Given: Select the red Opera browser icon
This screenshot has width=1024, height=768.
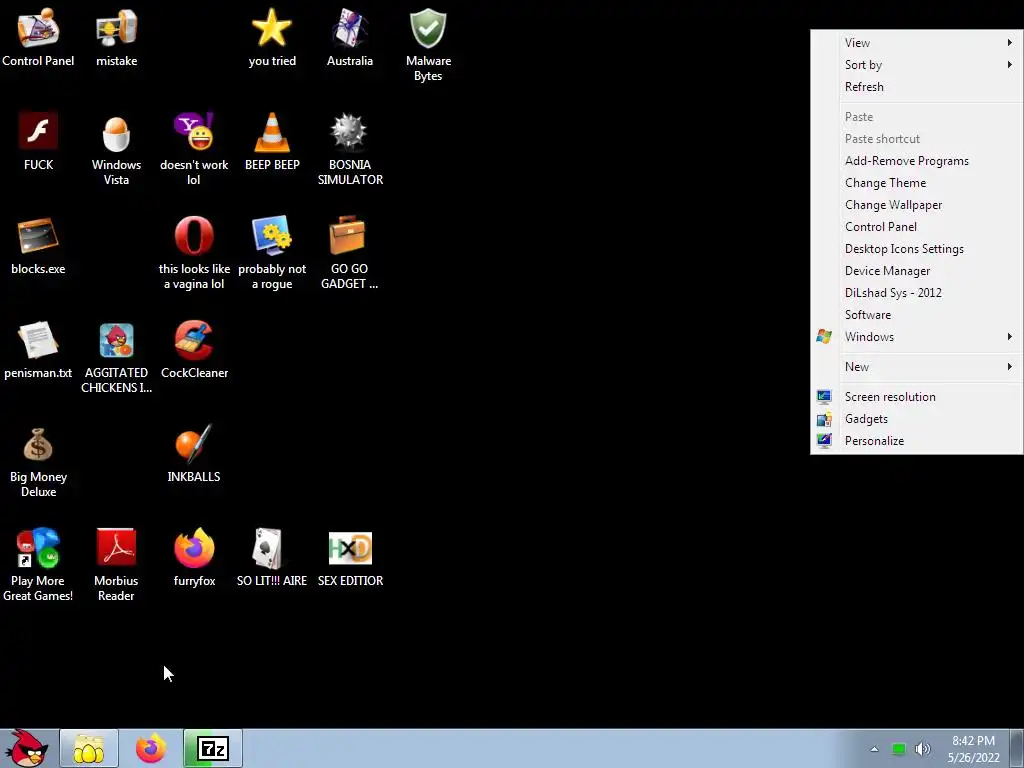Looking at the screenshot, I should coord(194,253).
